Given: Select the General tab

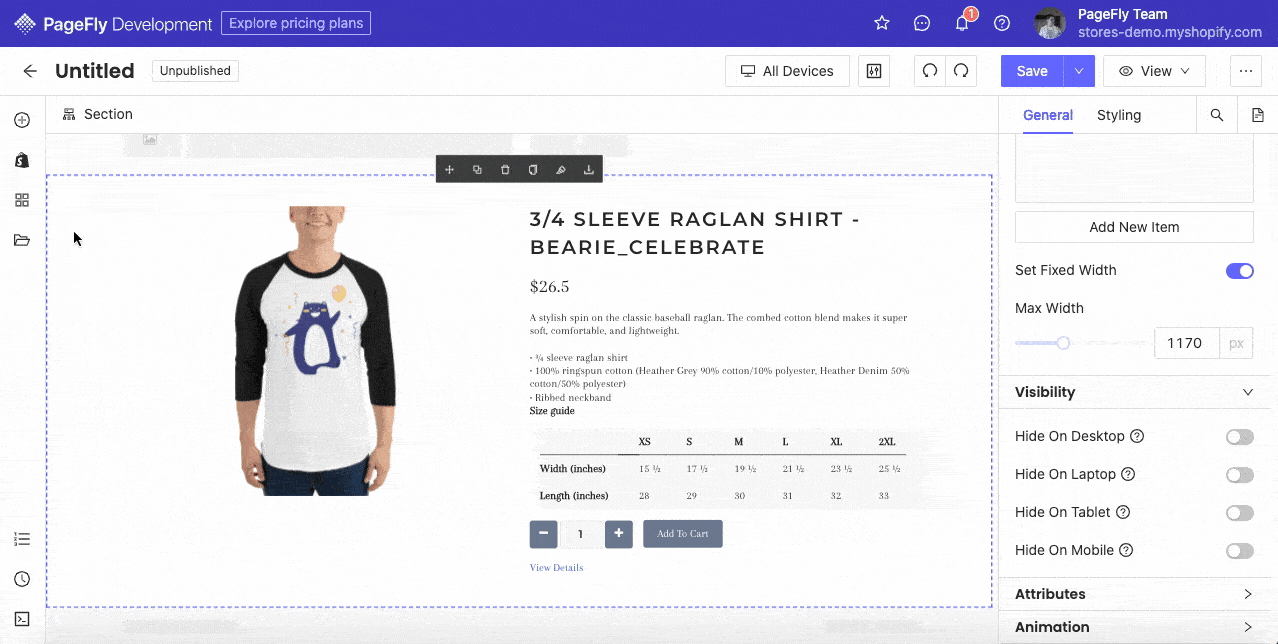Looking at the screenshot, I should pos(1047,115).
